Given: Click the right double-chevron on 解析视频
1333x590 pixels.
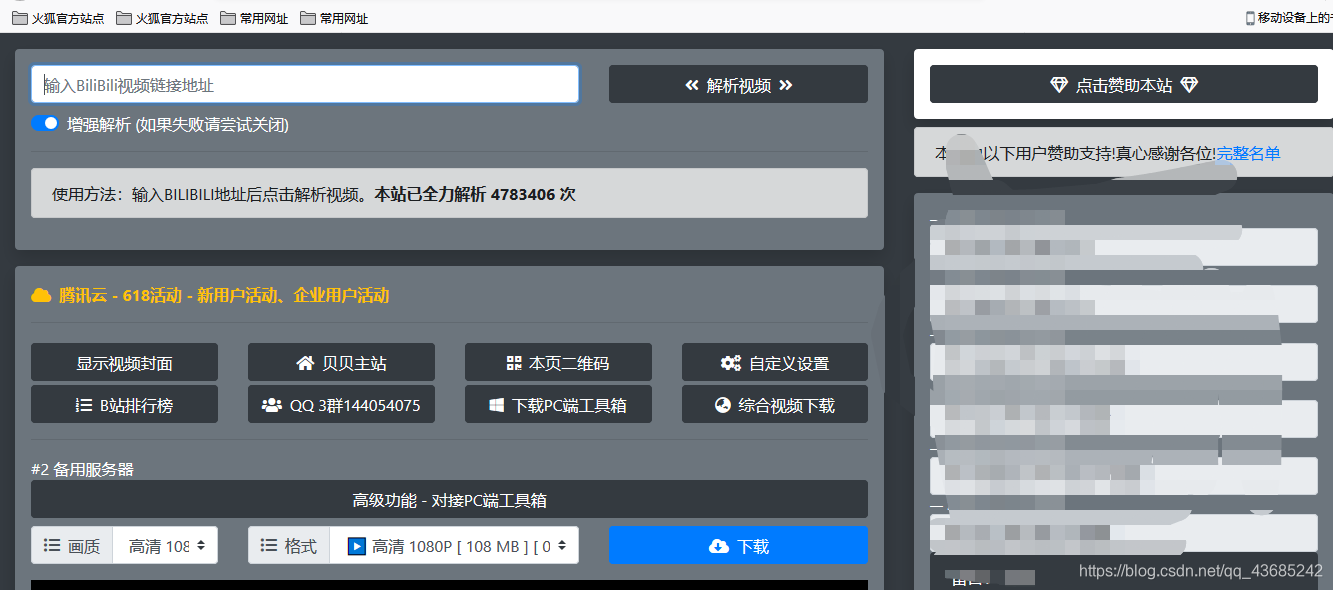Looking at the screenshot, I should click(x=785, y=85).
